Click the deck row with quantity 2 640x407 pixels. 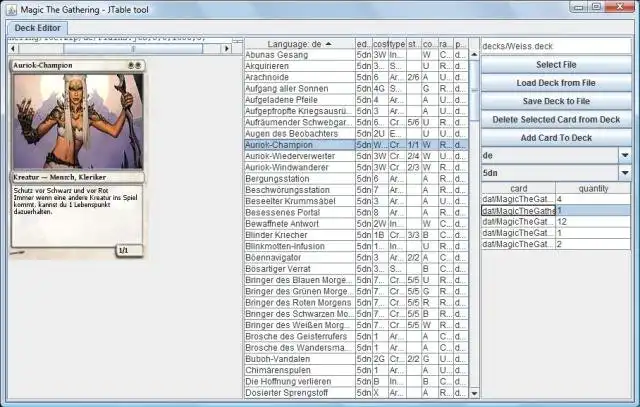point(556,245)
